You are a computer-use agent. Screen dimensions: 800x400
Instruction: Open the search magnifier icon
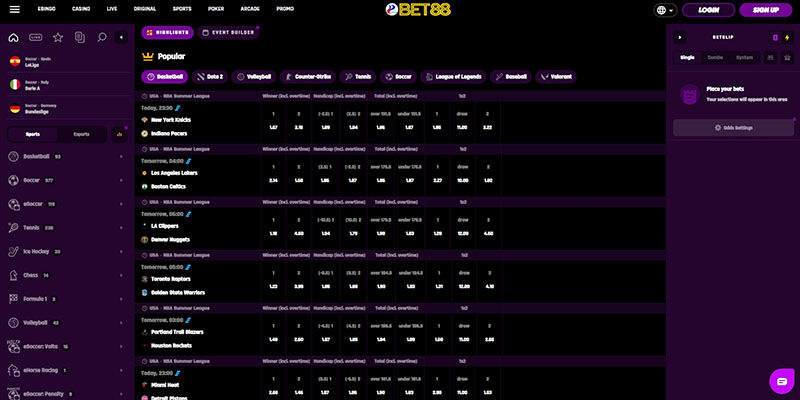coord(102,37)
